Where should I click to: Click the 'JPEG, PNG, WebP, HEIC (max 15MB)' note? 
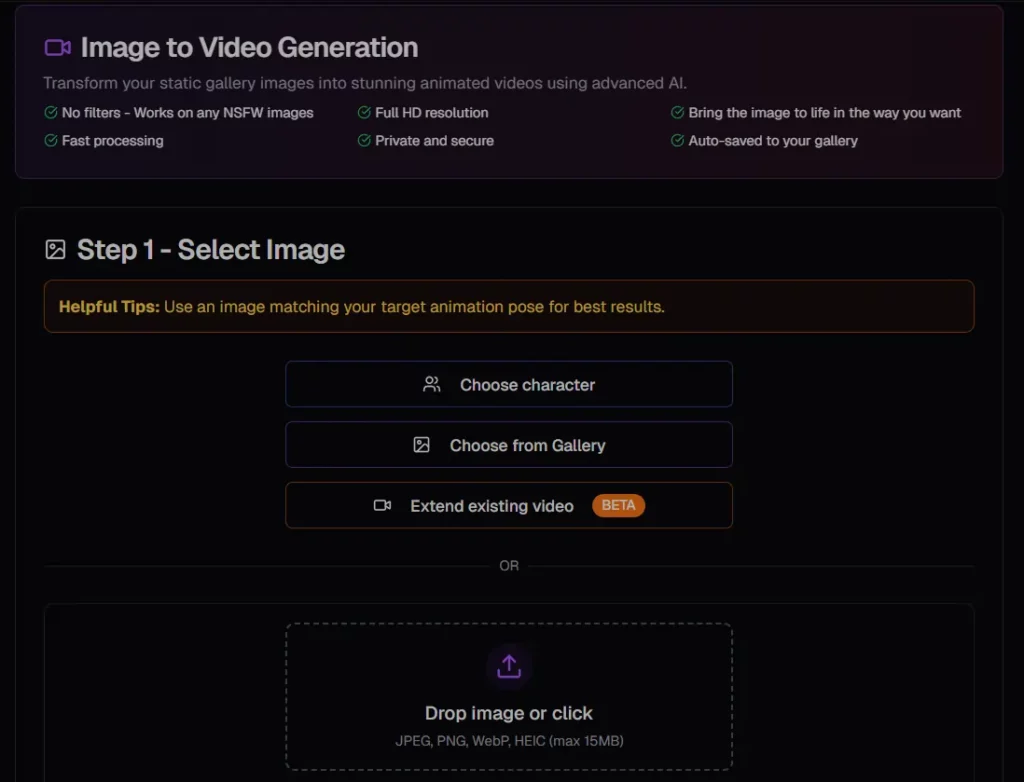509,741
